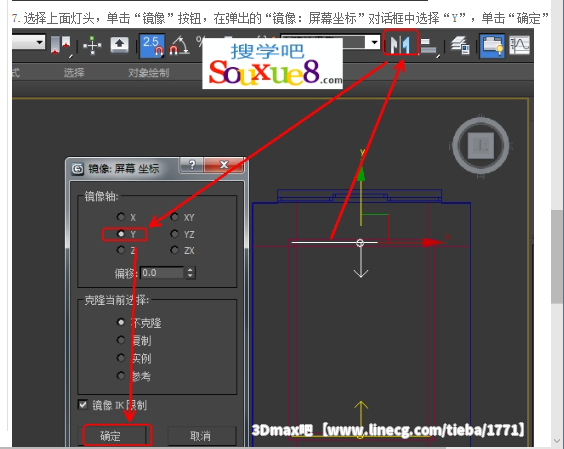The width and height of the screenshot is (564, 449).
Task: Choose the 不克隆 clone option
Action: click(x=121, y=322)
